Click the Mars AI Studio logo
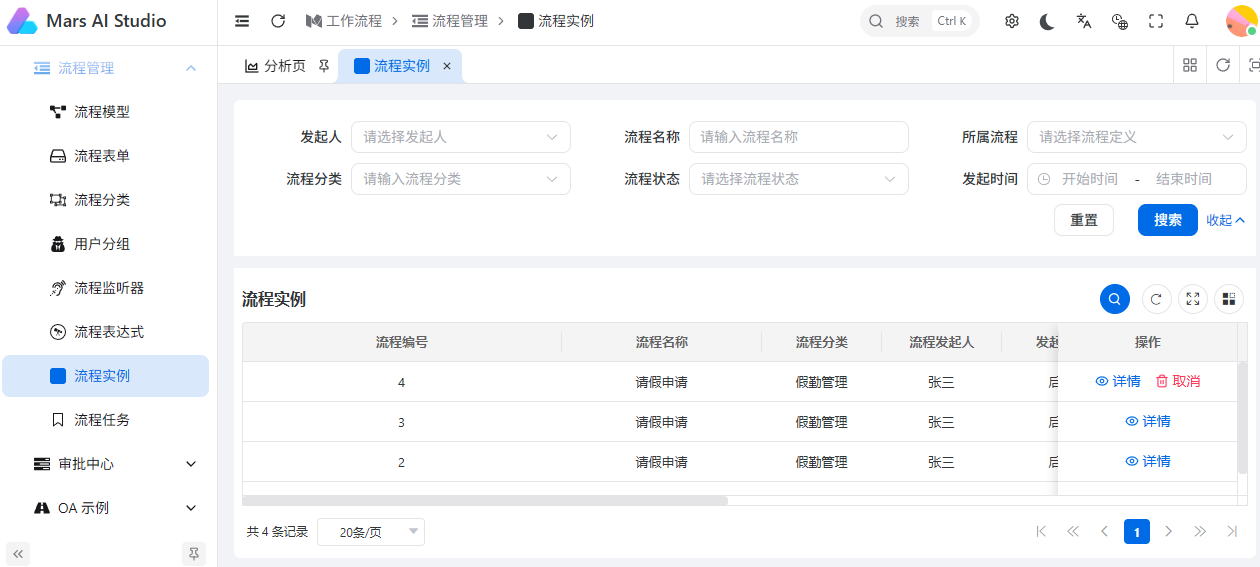The width and height of the screenshot is (1260, 567). coord(22,21)
